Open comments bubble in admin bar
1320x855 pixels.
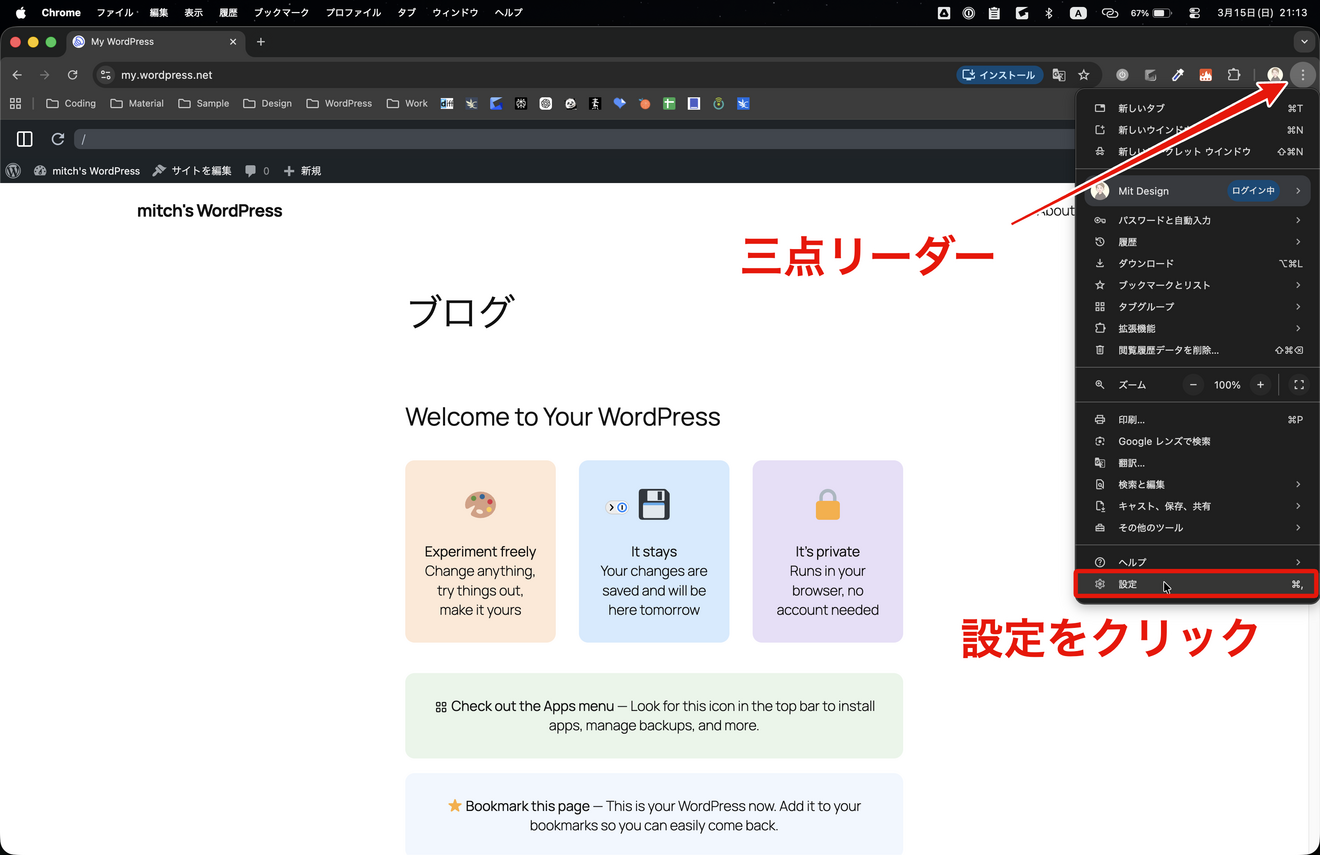tap(257, 171)
